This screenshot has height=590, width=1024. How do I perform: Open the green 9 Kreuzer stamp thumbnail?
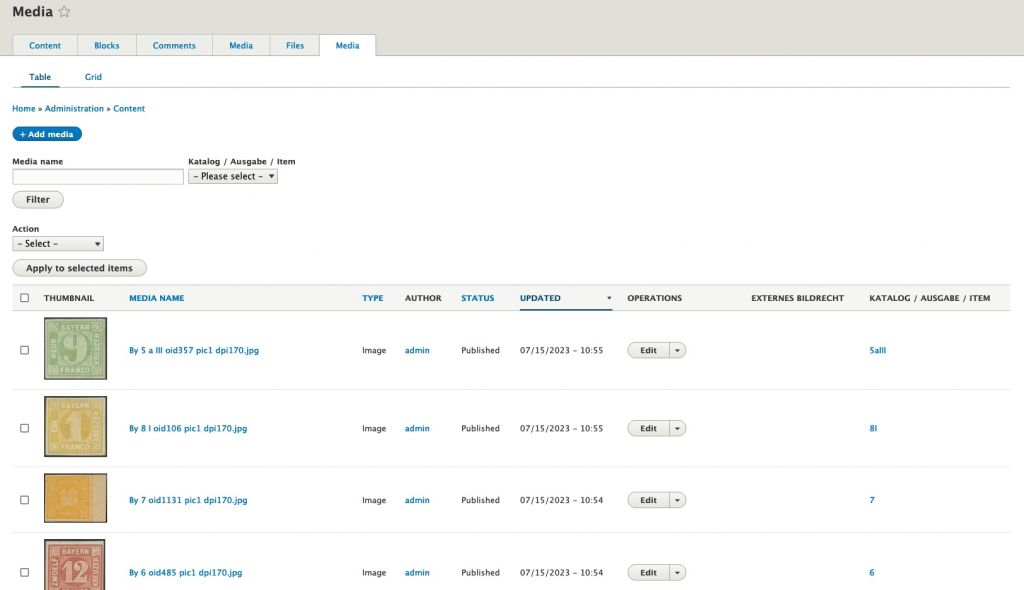tap(75, 349)
